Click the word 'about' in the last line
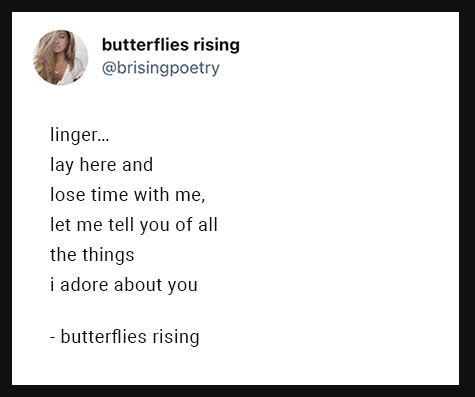Viewport: 475px width, 397px height. pyautogui.click(x=138, y=285)
